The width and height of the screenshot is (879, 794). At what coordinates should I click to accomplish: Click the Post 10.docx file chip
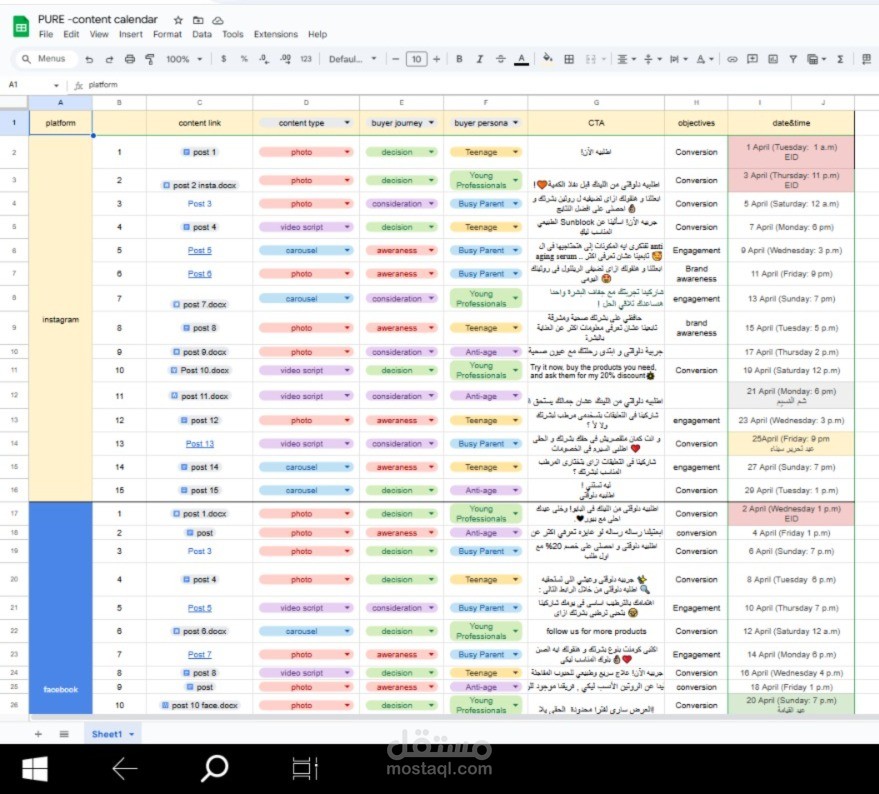tap(200, 370)
